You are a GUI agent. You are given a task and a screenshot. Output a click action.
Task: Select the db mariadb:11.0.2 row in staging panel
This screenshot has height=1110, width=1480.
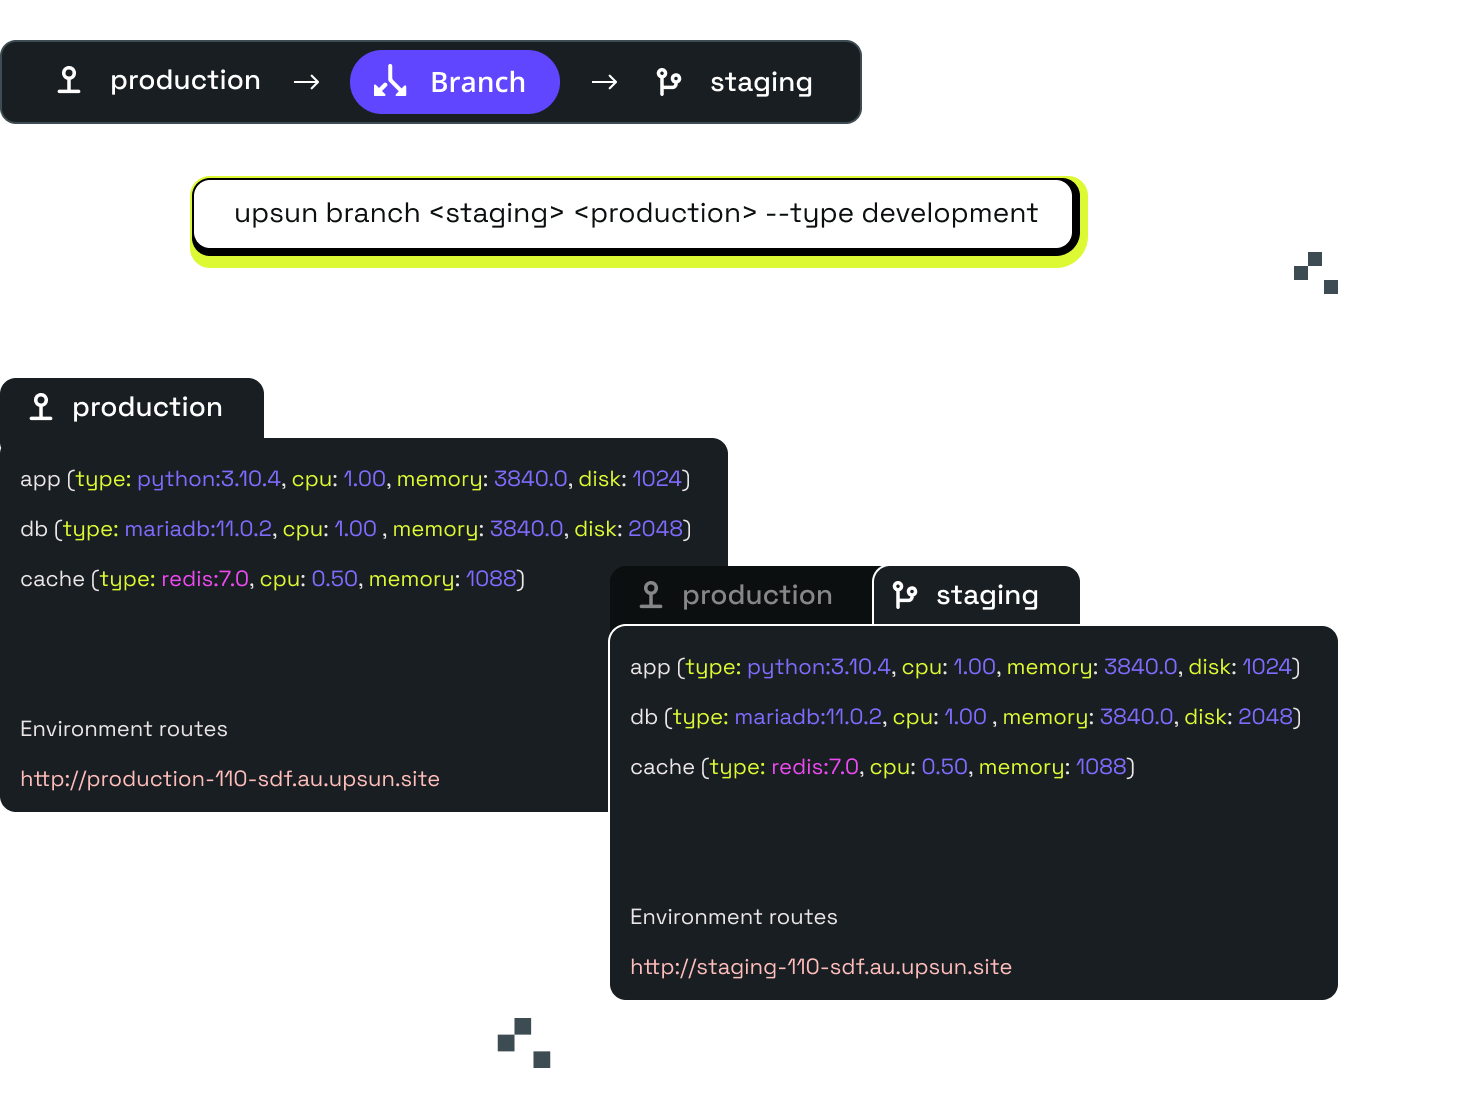coord(965,717)
